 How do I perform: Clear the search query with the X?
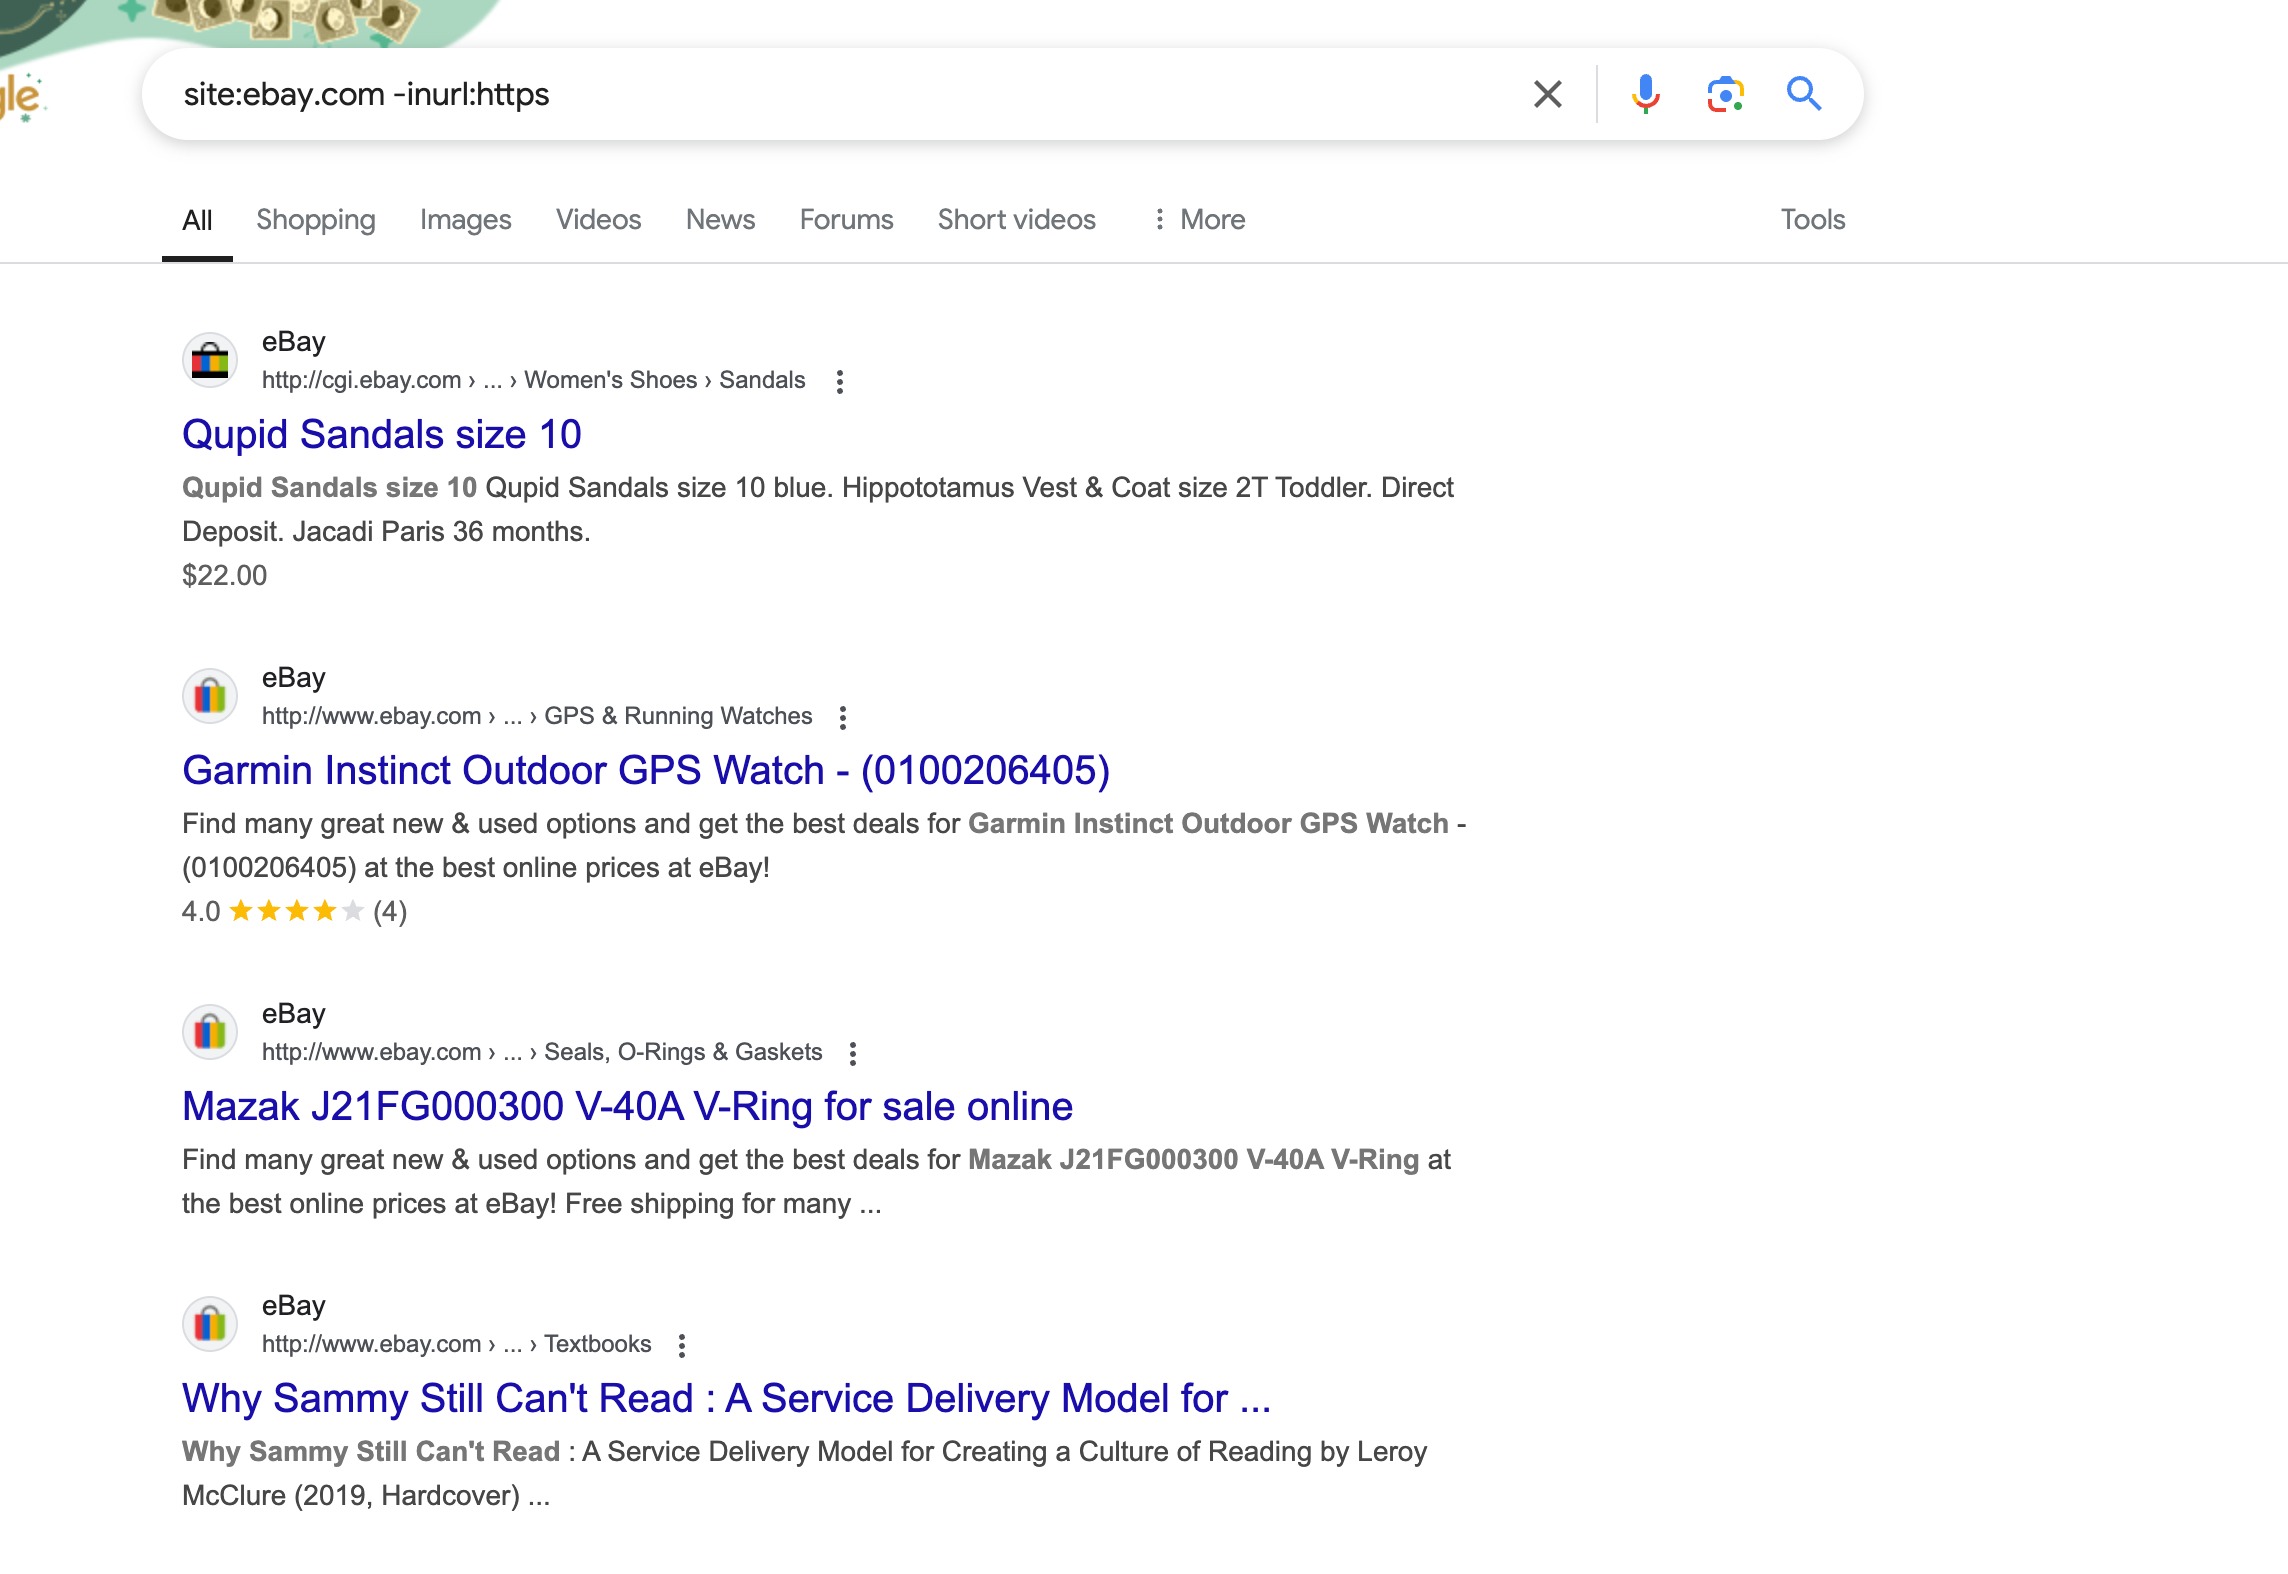[x=1547, y=94]
